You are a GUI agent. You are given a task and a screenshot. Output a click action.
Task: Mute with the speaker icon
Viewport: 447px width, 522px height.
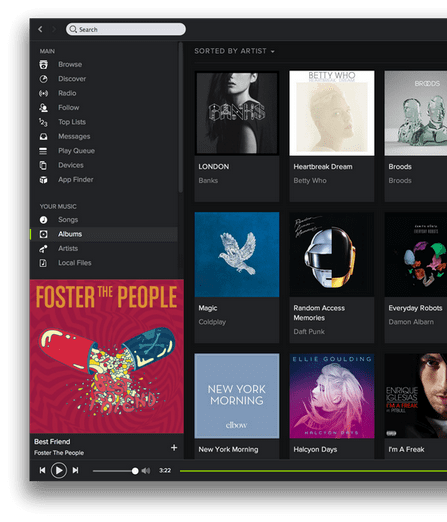coord(146,471)
